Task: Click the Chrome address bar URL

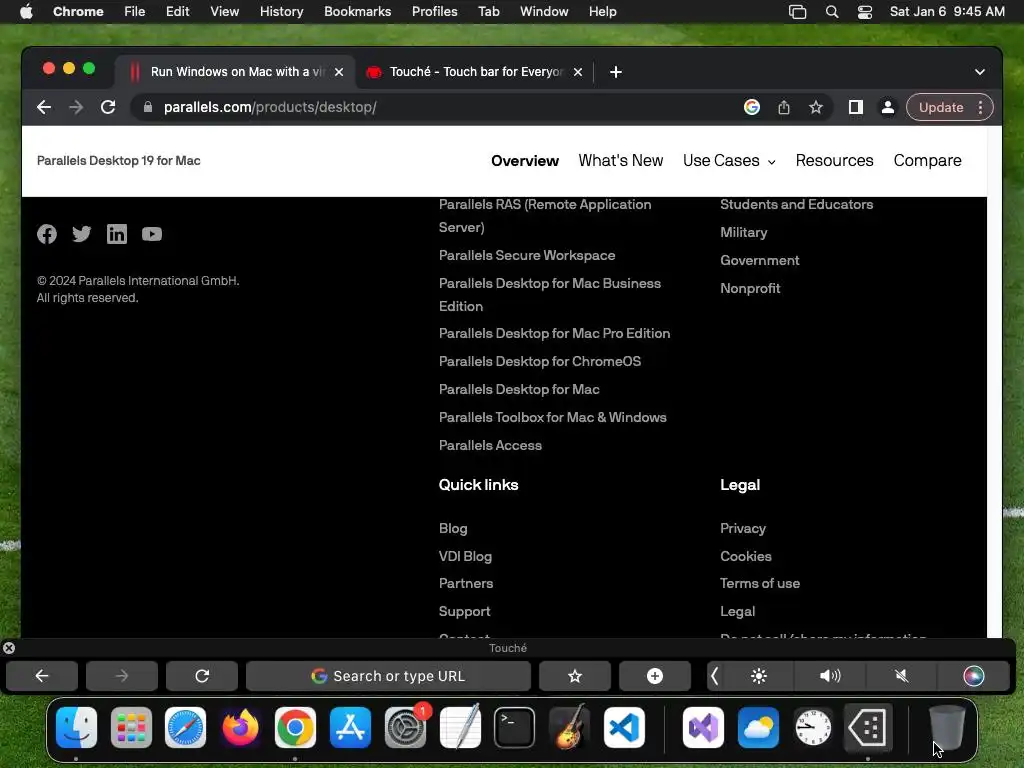Action: [x=270, y=107]
